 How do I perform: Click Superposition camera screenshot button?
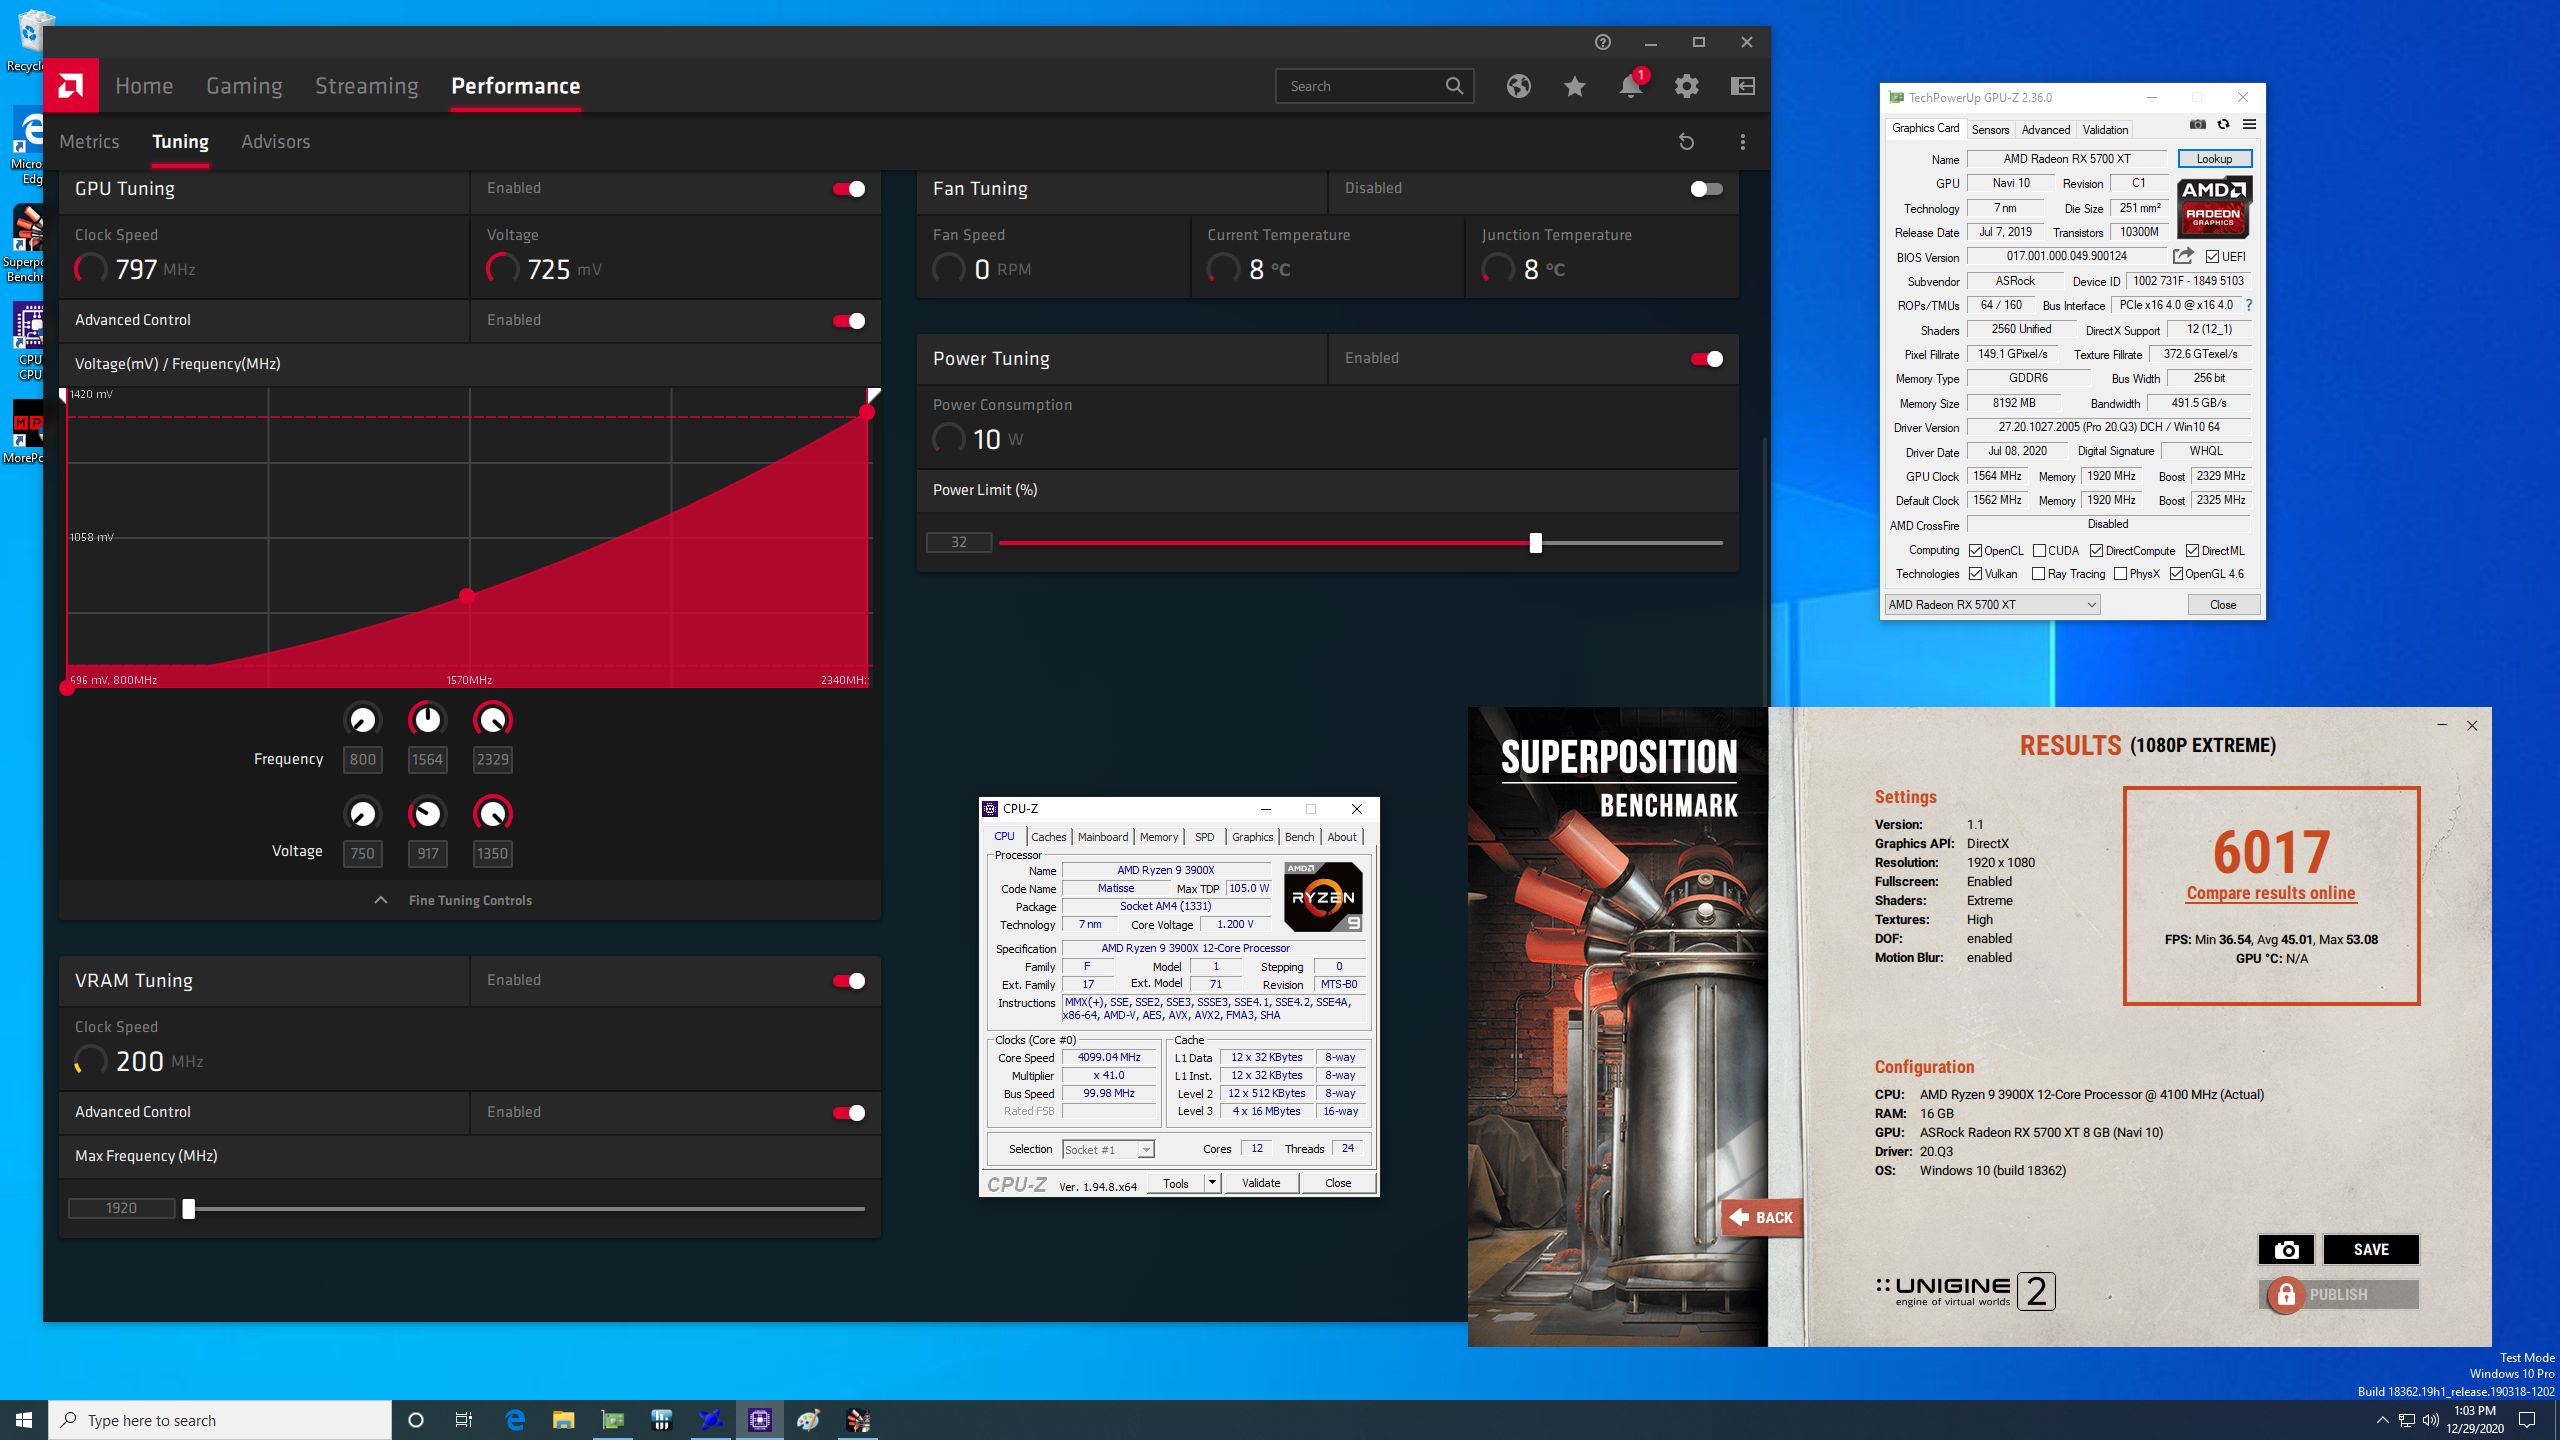[2286, 1250]
